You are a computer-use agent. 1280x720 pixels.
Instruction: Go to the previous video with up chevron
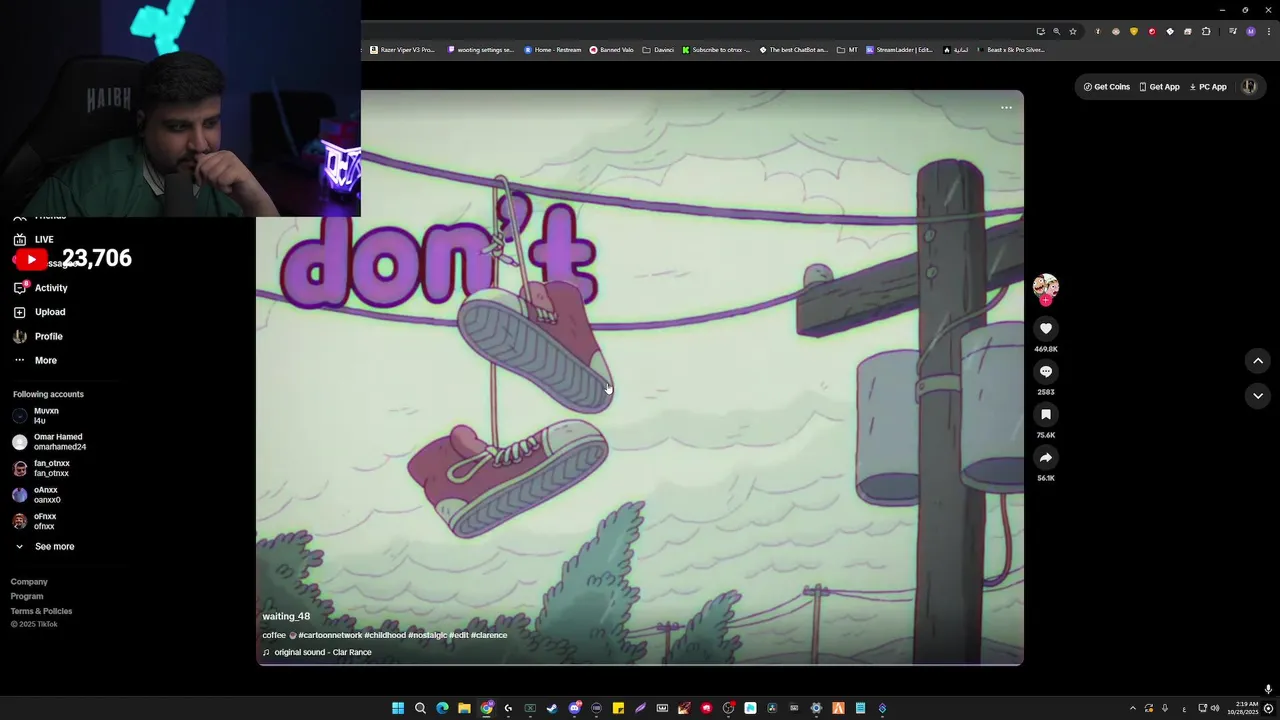point(1258,361)
